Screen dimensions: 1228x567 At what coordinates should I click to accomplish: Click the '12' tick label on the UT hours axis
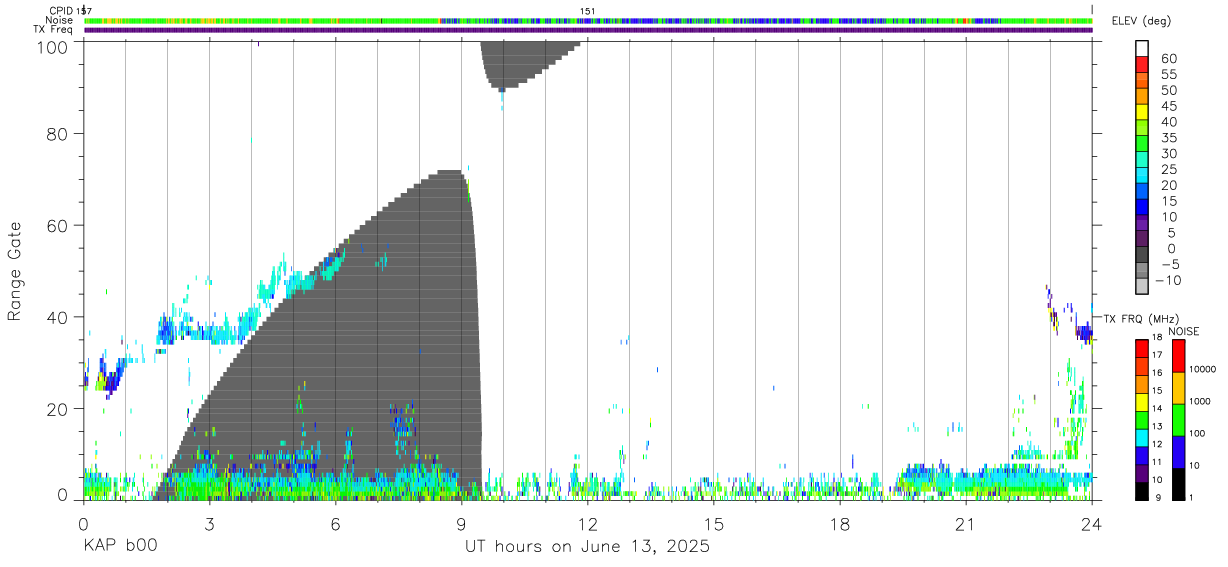tap(587, 524)
